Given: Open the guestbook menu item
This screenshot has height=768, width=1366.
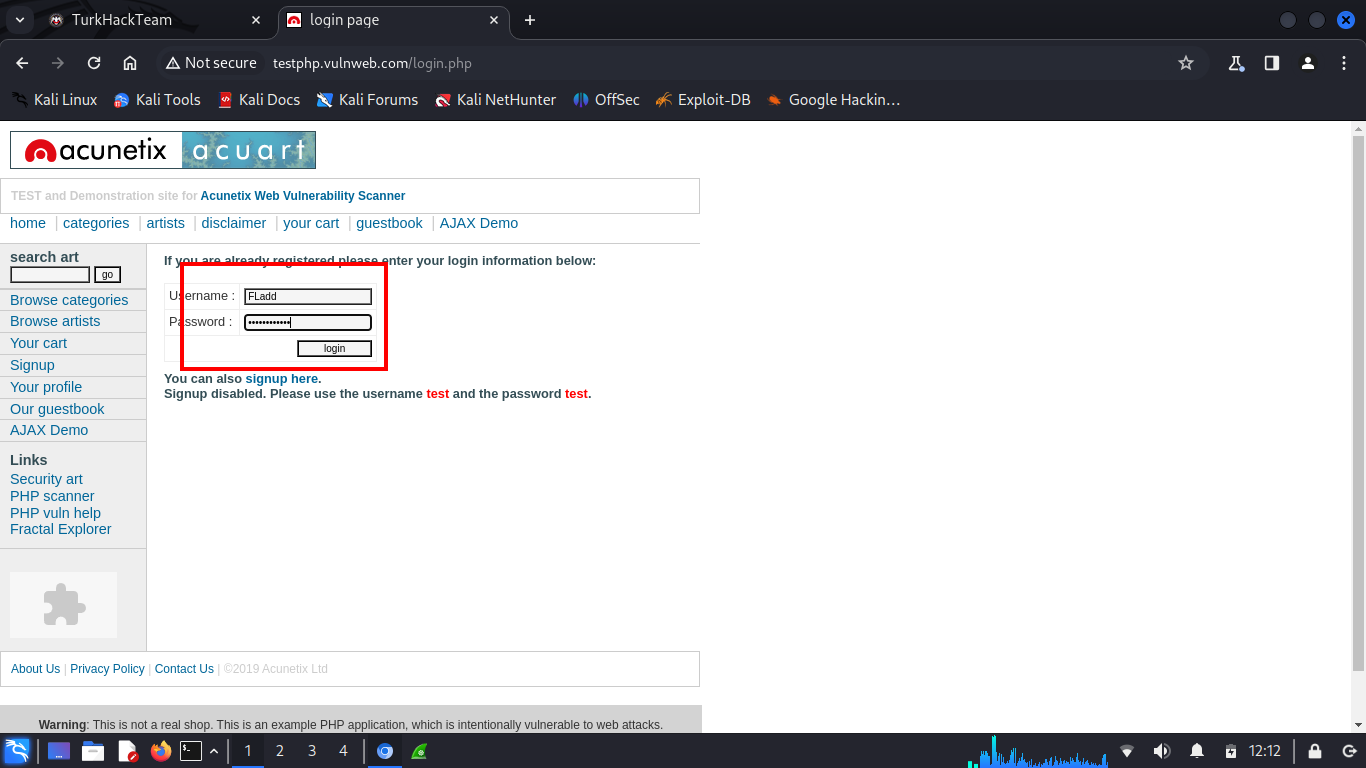Looking at the screenshot, I should pyautogui.click(x=390, y=223).
